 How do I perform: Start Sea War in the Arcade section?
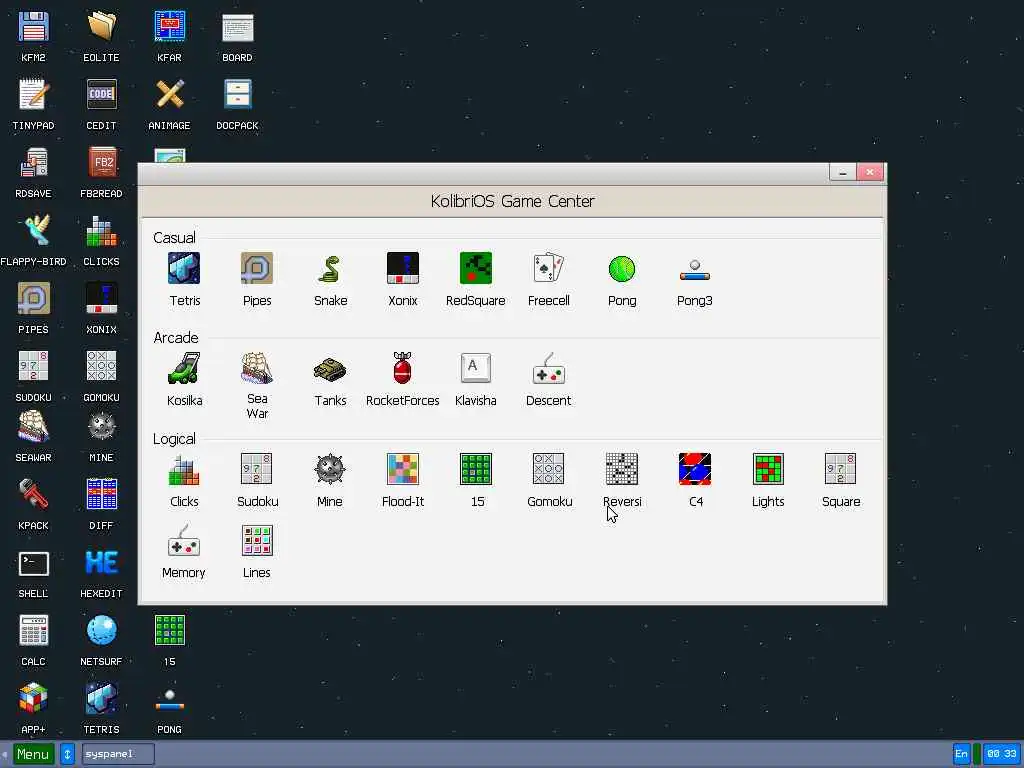click(257, 368)
